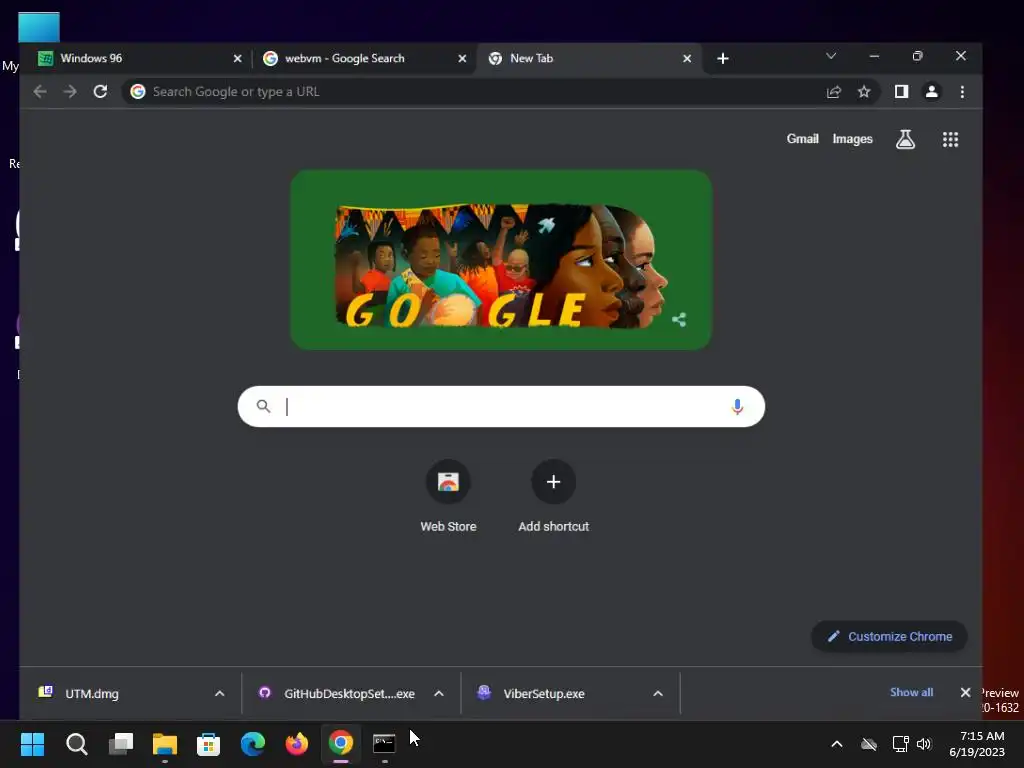Expand options for ViberSetup.exe download
1024x768 pixels.
(658, 694)
